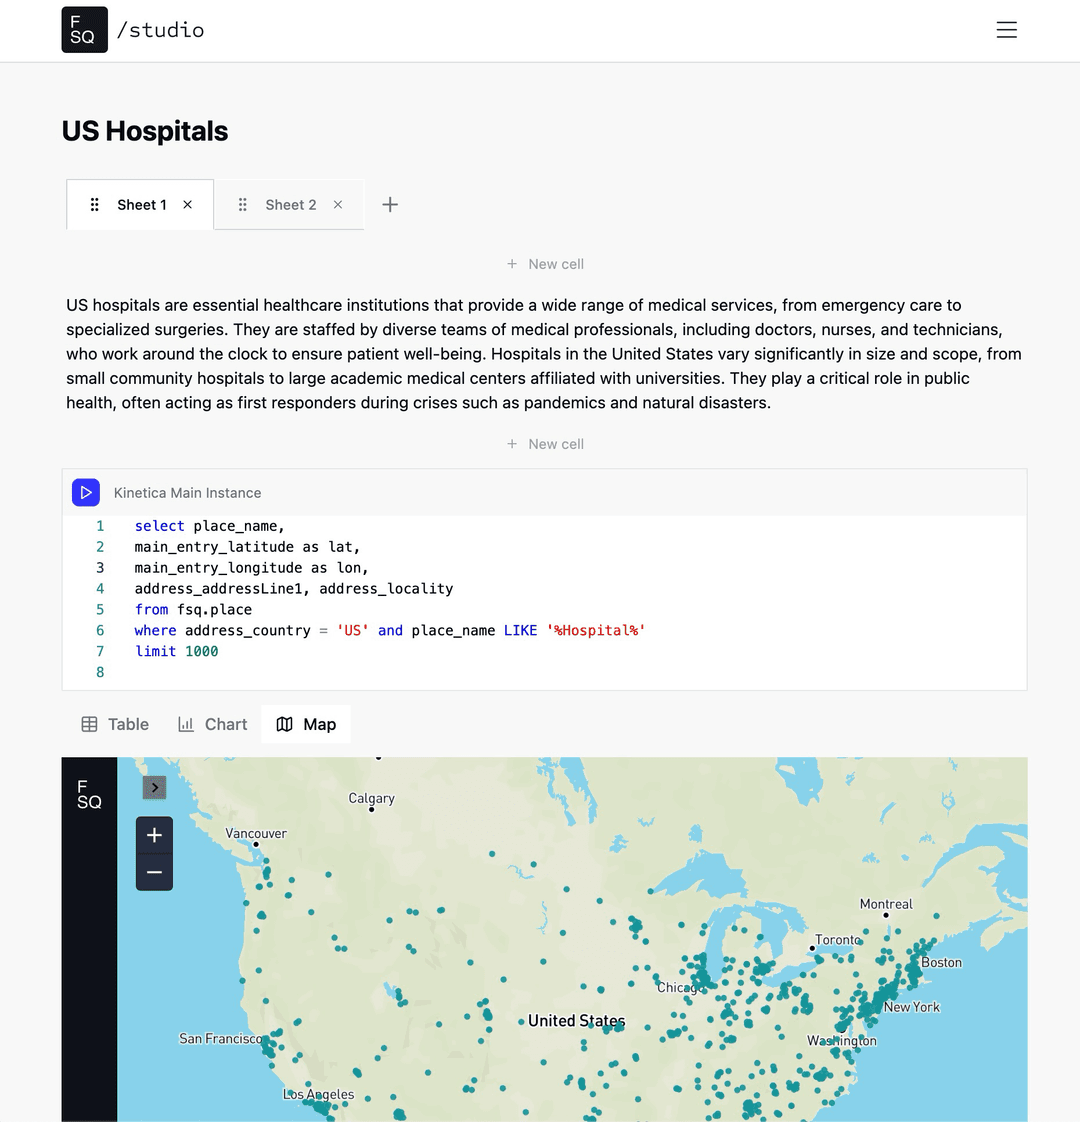This screenshot has height=1122, width=1080.
Task: Grab the Sheet 1 drag handle
Action: click(x=94, y=204)
